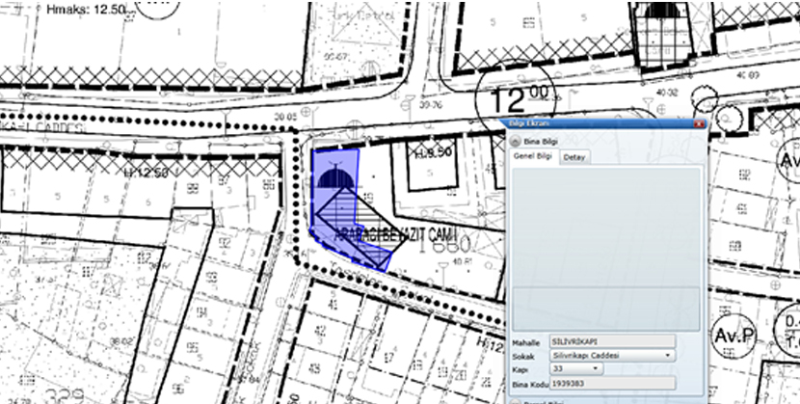Screen dimensions: 800x404
Task: Select the Genel Bilgi tab
Action: pyautogui.click(x=533, y=157)
